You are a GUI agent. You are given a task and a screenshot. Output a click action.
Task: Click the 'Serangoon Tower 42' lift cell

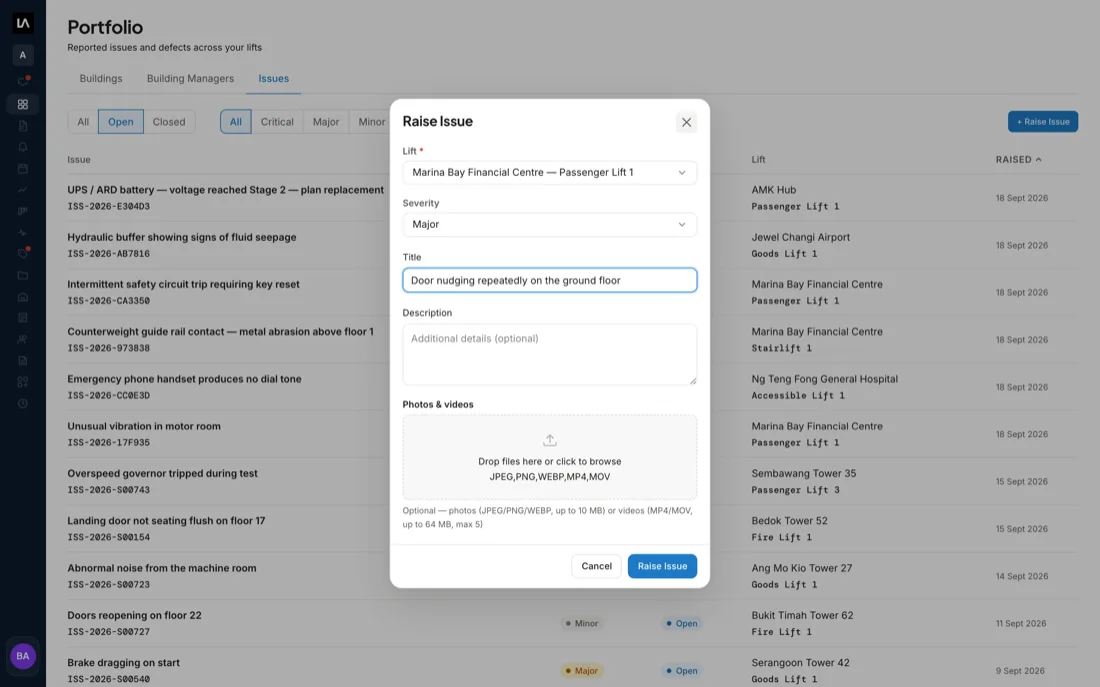[800, 662]
